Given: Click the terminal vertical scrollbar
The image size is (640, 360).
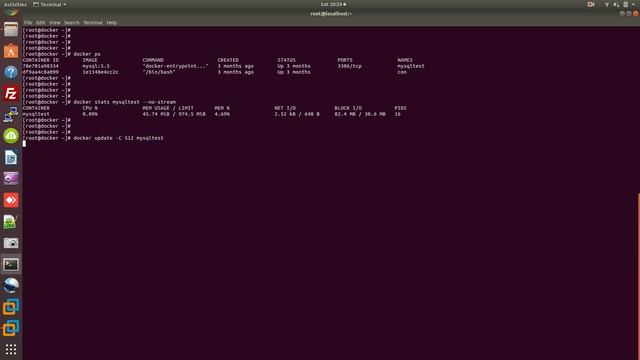Looking at the screenshot, I should (638, 276).
